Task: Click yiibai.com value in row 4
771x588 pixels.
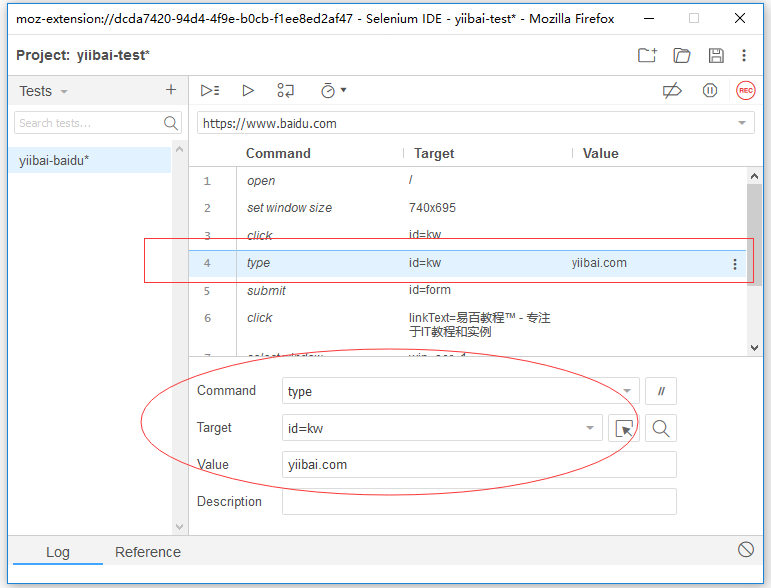Action: point(599,263)
